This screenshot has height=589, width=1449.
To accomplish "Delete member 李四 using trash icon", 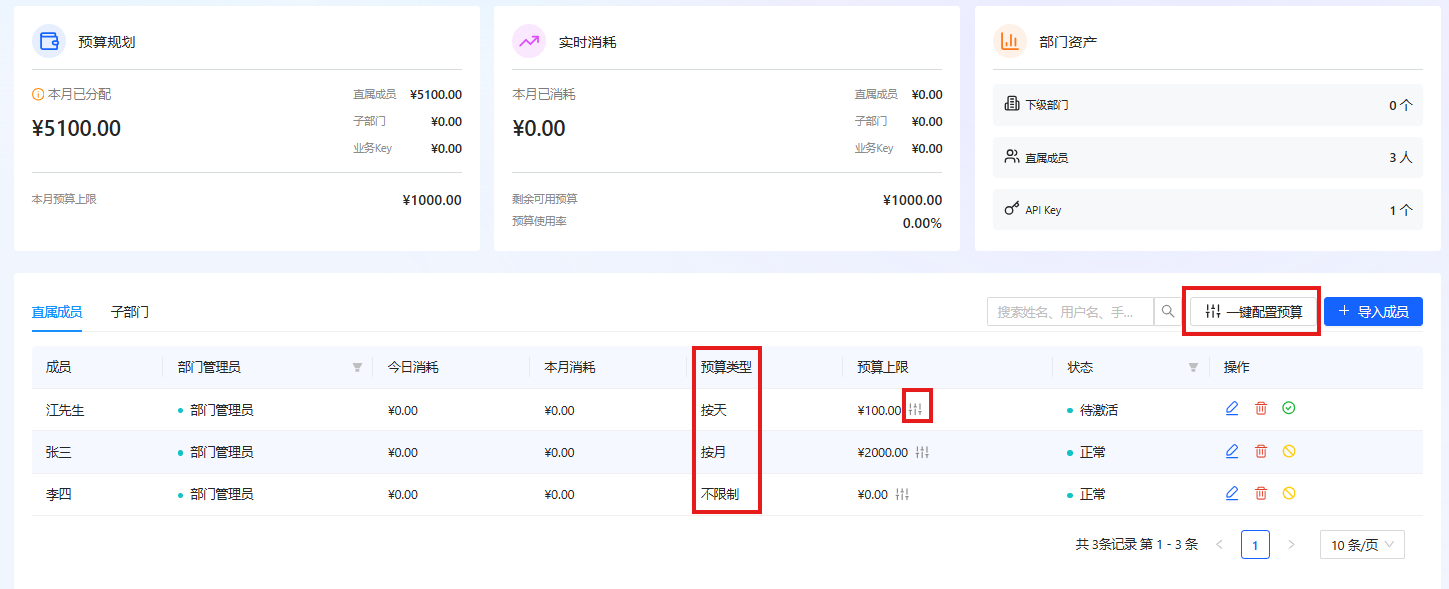I will coord(1261,493).
